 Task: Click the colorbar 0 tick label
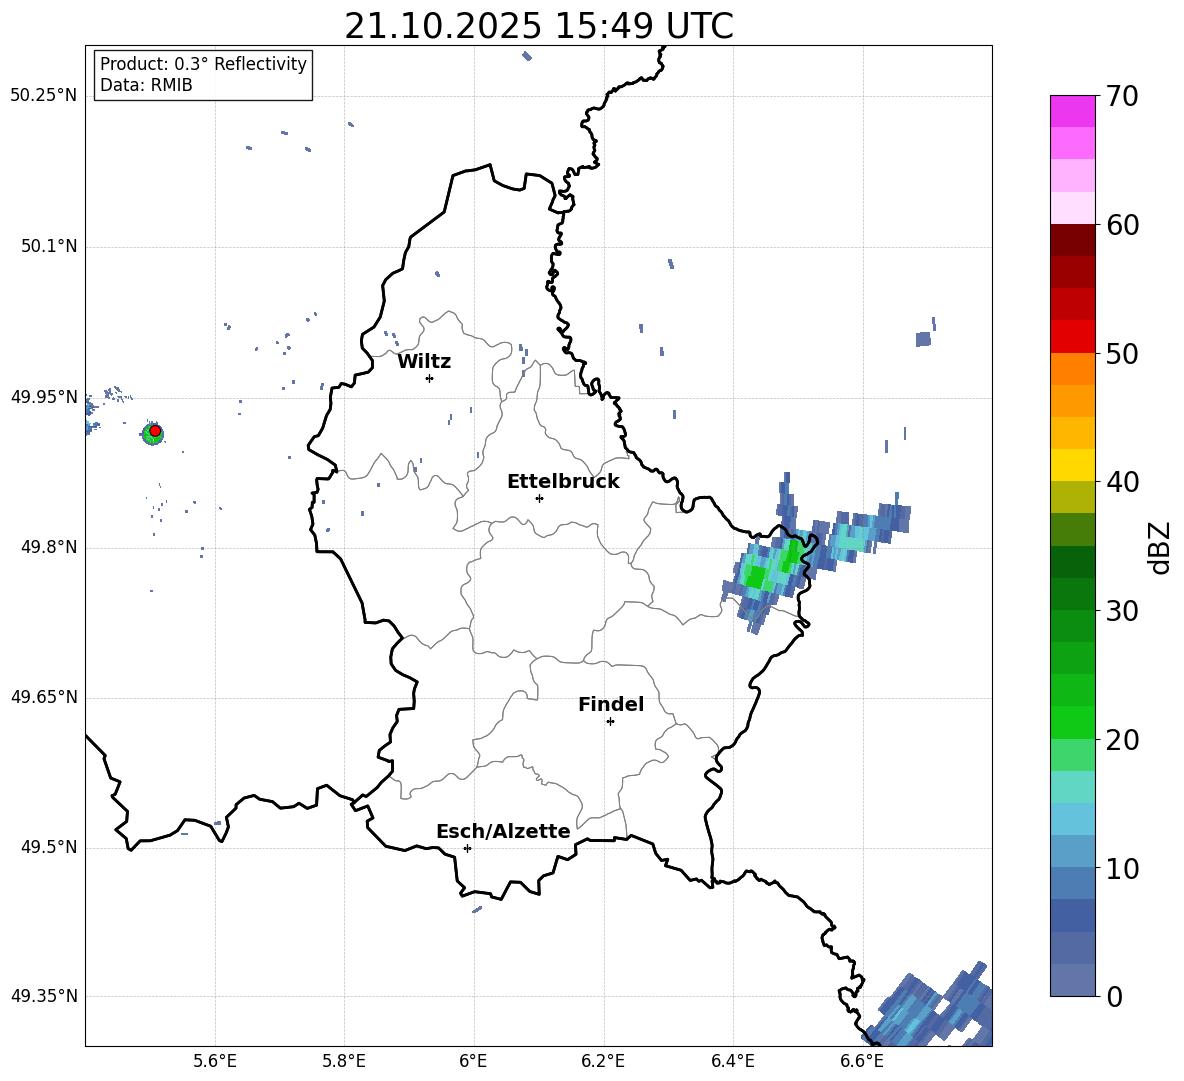coord(1114,996)
